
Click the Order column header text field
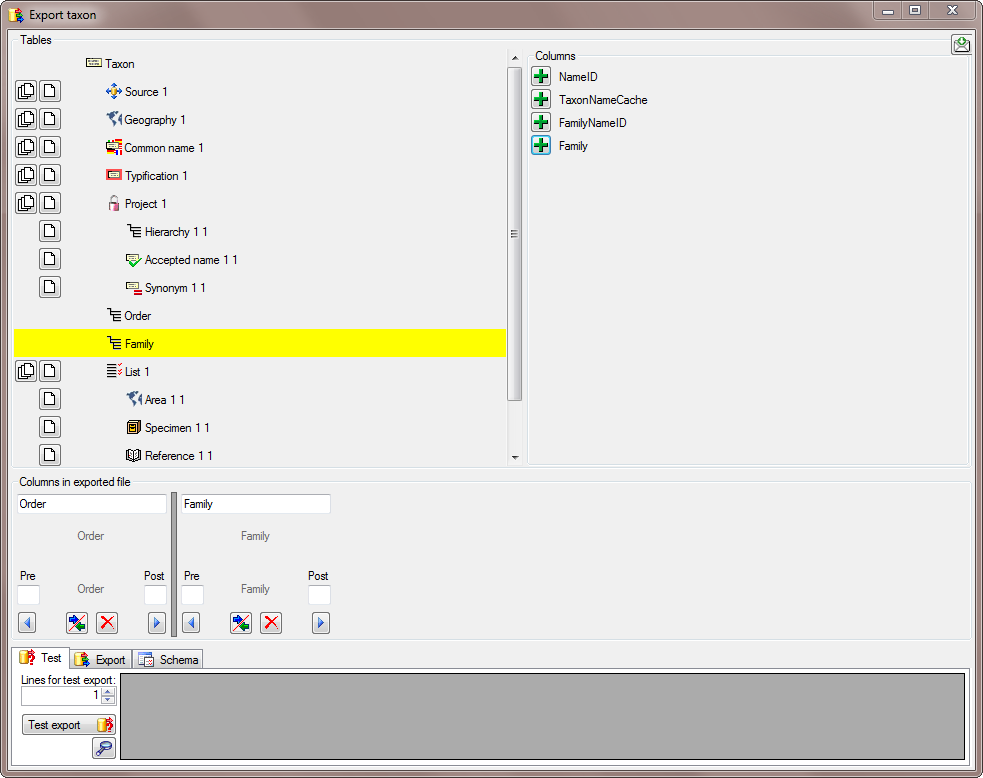(x=91, y=504)
